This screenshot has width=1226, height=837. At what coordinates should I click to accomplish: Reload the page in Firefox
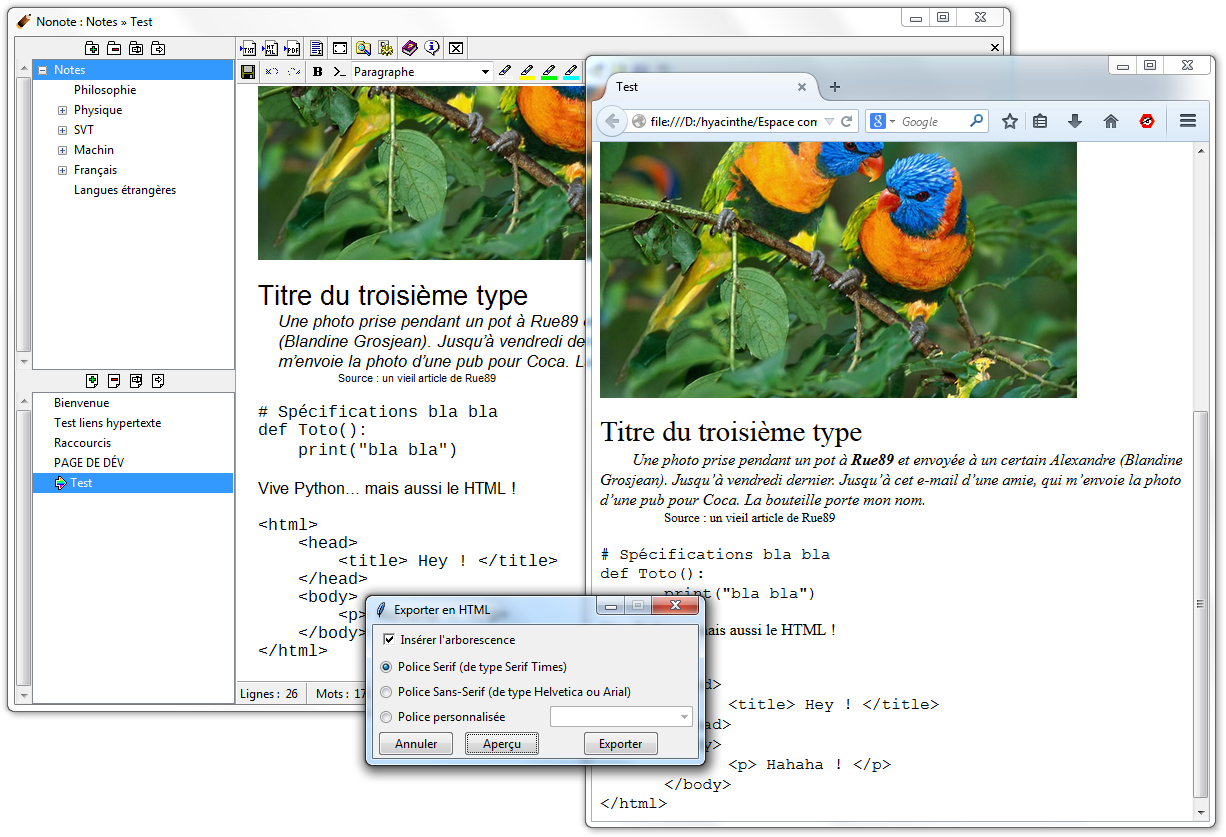tap(846, 121)
